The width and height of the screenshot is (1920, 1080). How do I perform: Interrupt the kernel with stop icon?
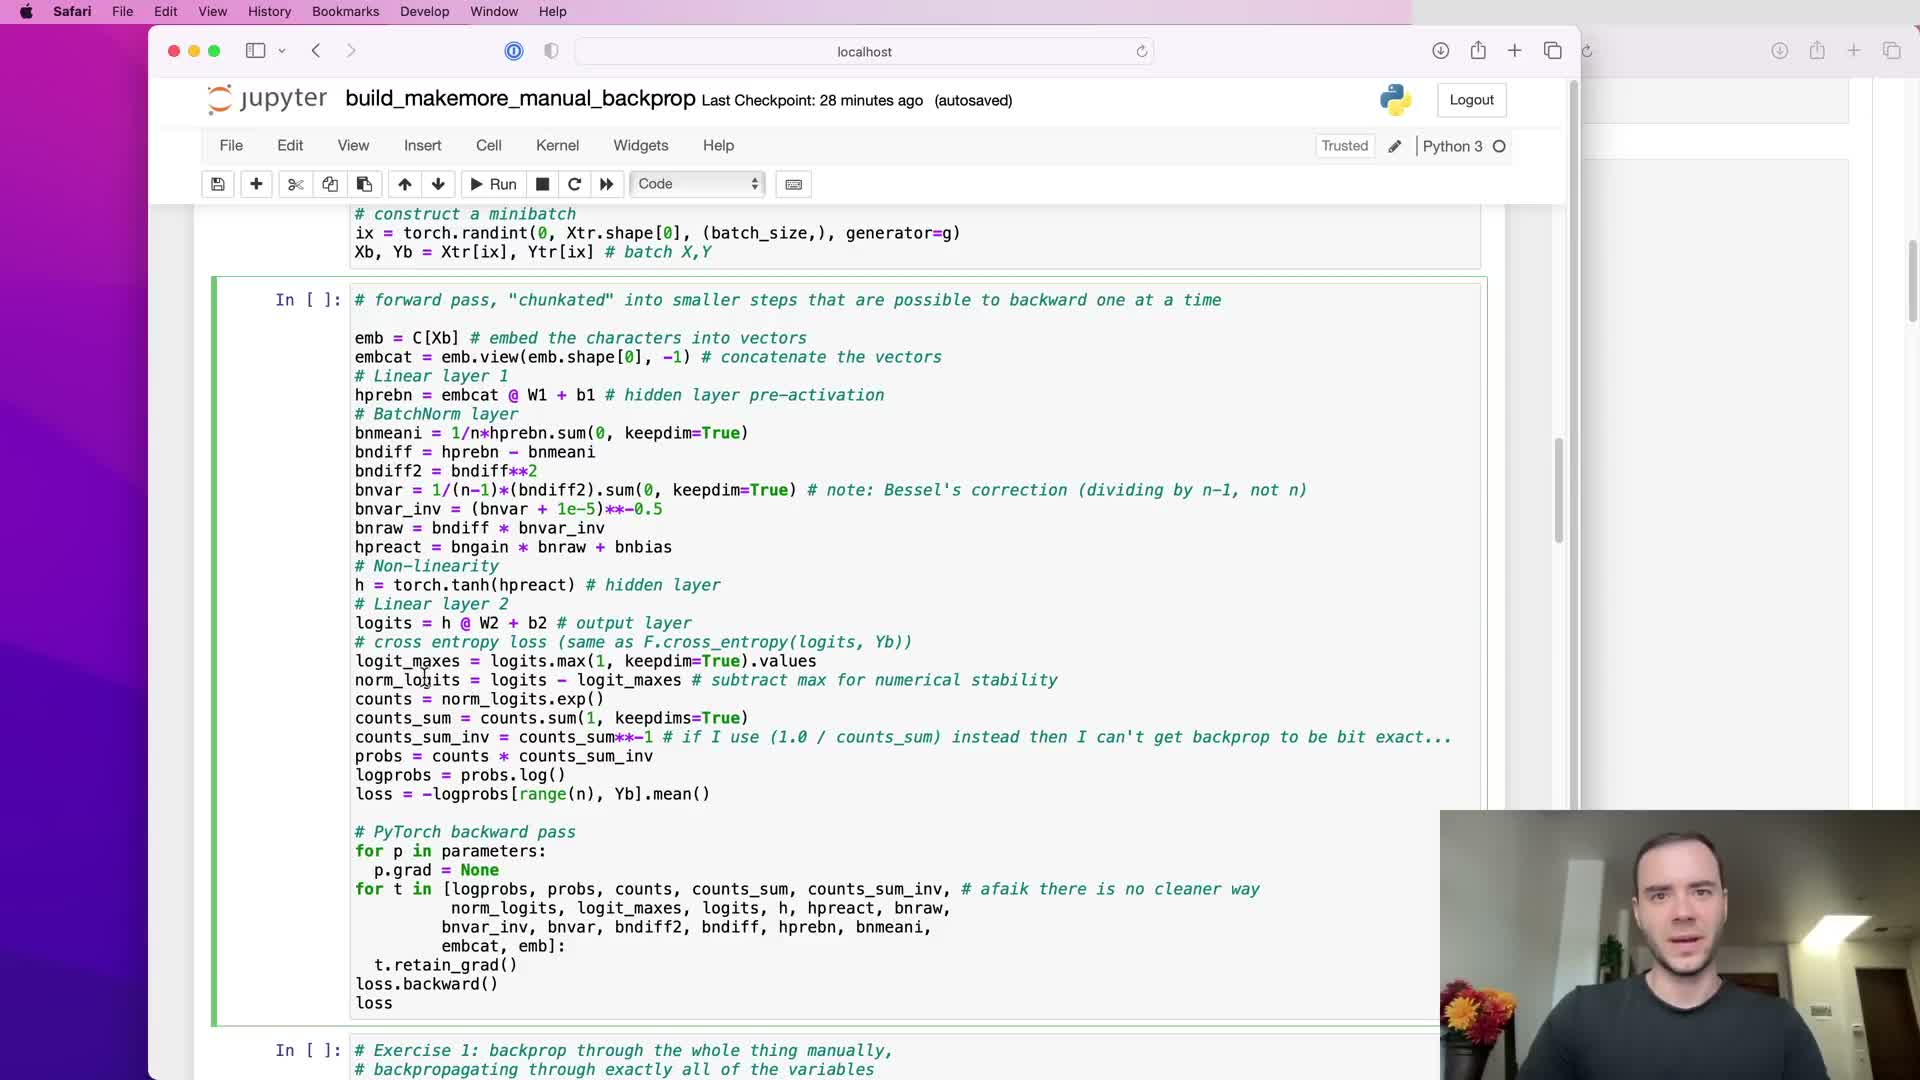[542, 184]
